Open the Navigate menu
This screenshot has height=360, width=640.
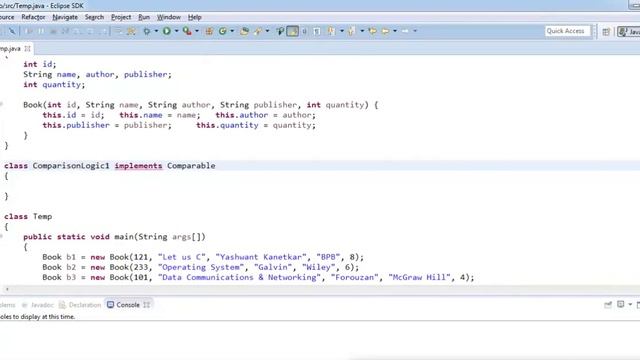coord(65,17)
